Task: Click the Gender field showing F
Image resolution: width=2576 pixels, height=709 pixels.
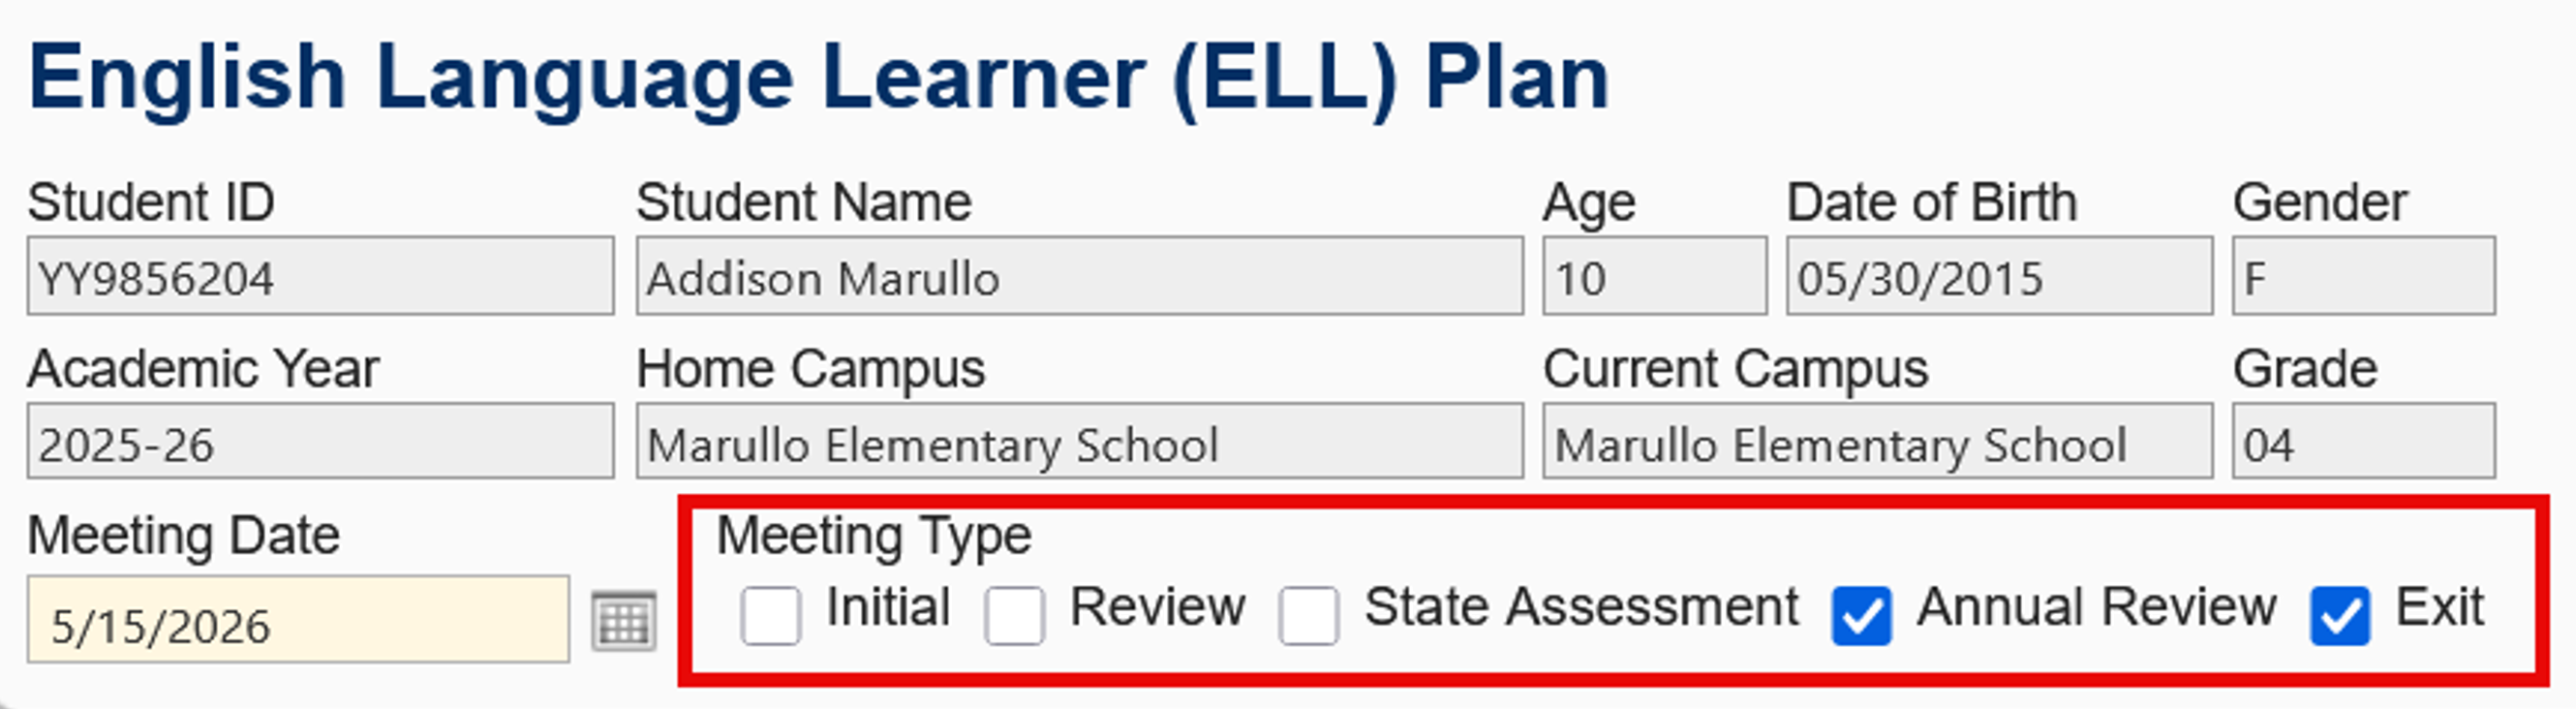Action: click(x=2360, y=278)
